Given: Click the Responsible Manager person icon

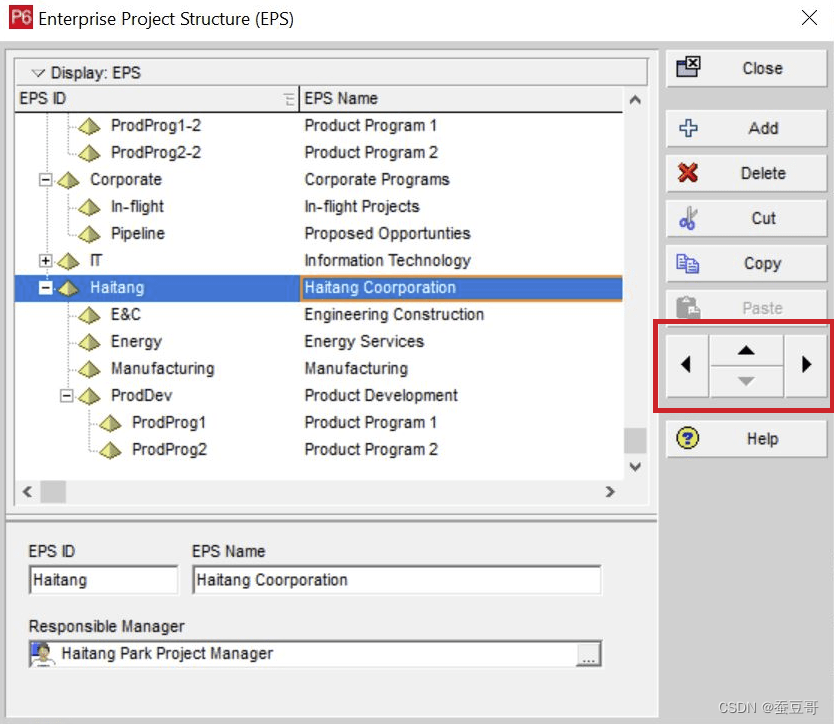Looking at the screenshot, I should click(x=43, y=654).
